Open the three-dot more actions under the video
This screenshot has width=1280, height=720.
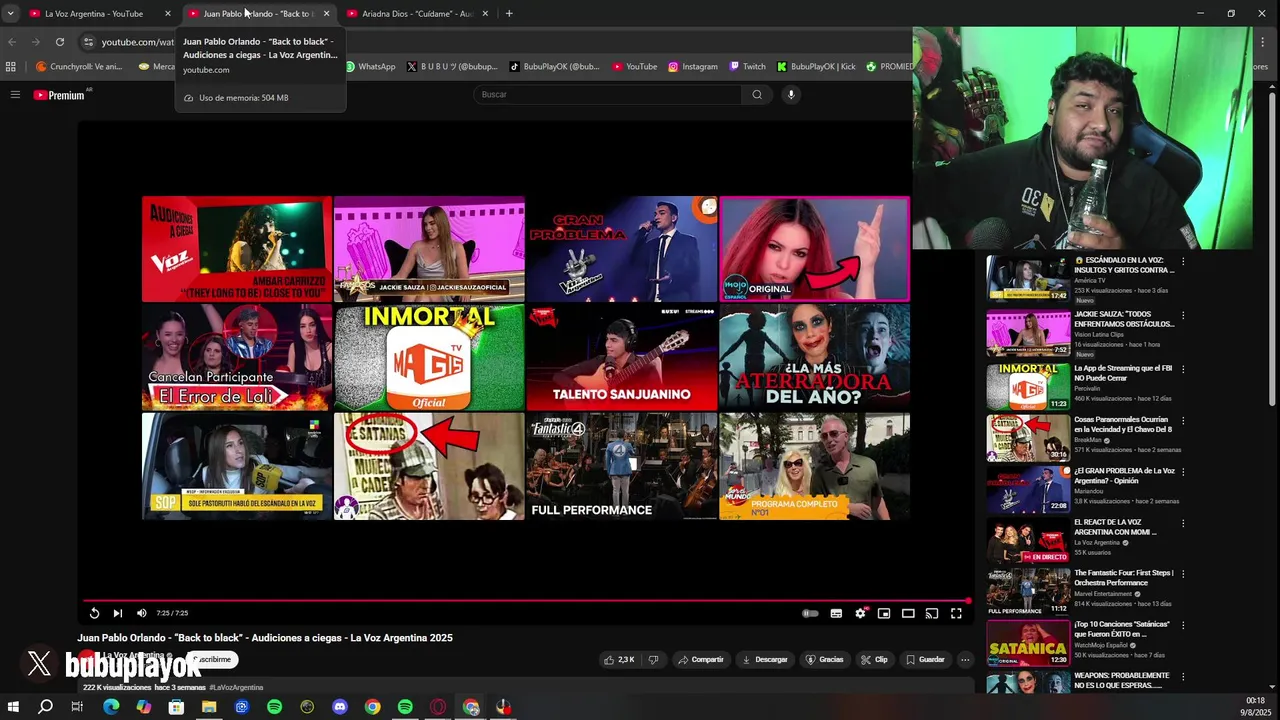coord(965,660)
